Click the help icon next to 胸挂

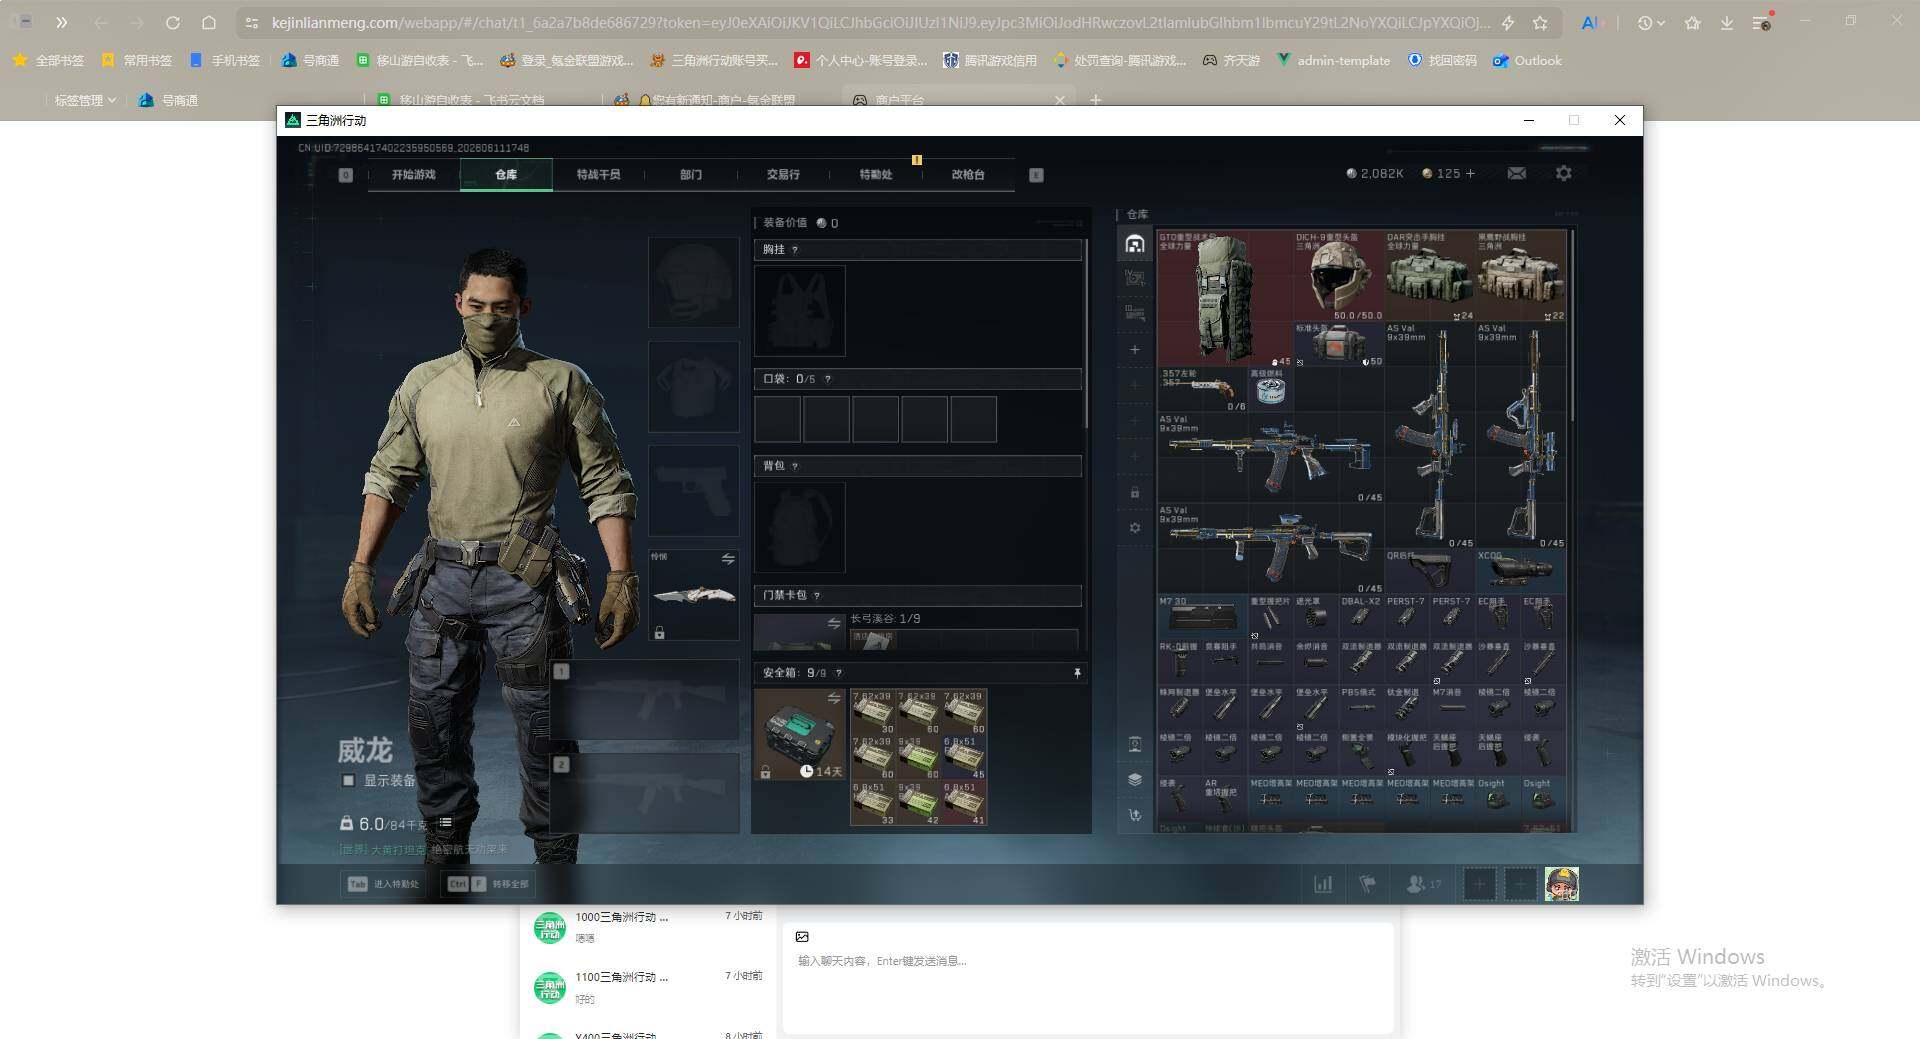click(x=795, y=250)
